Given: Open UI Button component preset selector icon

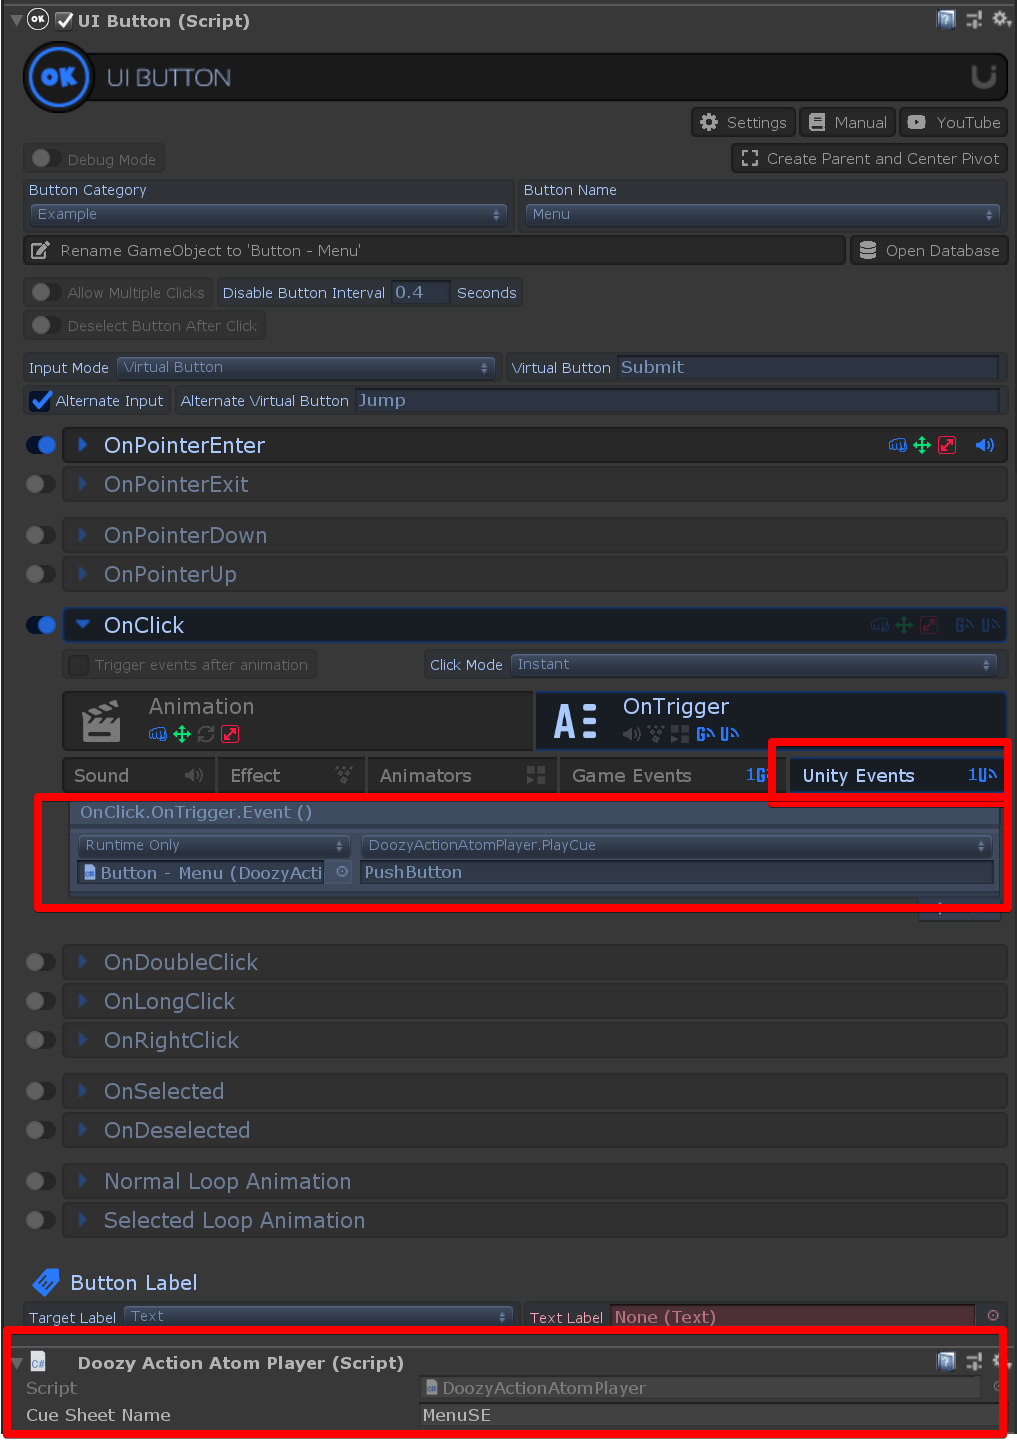Looking at the screenshot, I should click(x=974, y=20).
